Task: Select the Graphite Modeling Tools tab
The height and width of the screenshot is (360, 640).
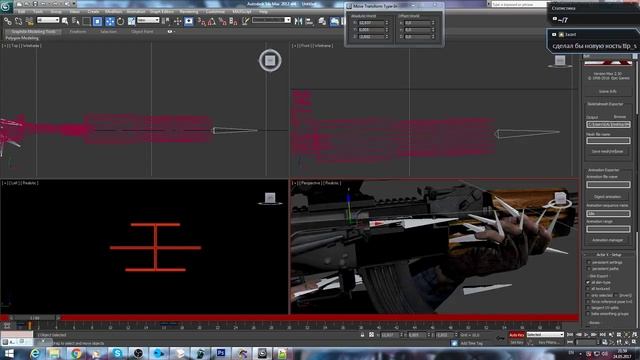Action: (33, 31)
